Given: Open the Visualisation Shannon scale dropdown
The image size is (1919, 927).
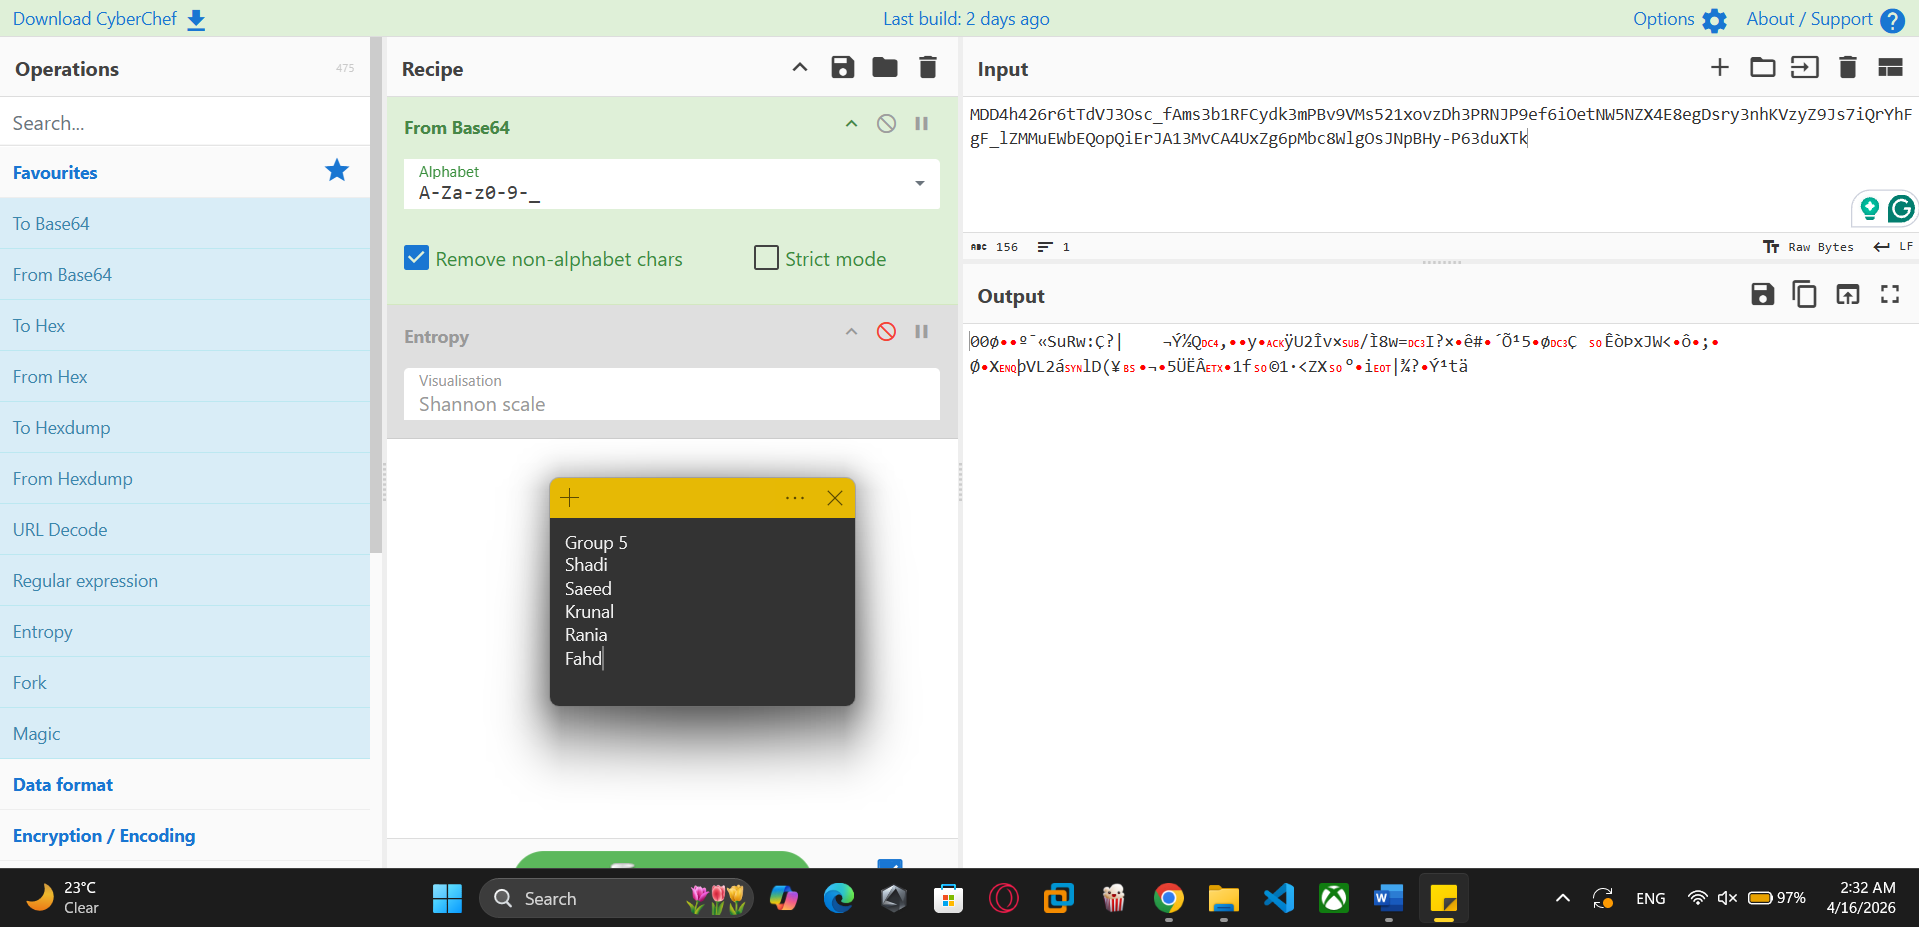Looking at the screenshot, I should [x=671, y=394].
